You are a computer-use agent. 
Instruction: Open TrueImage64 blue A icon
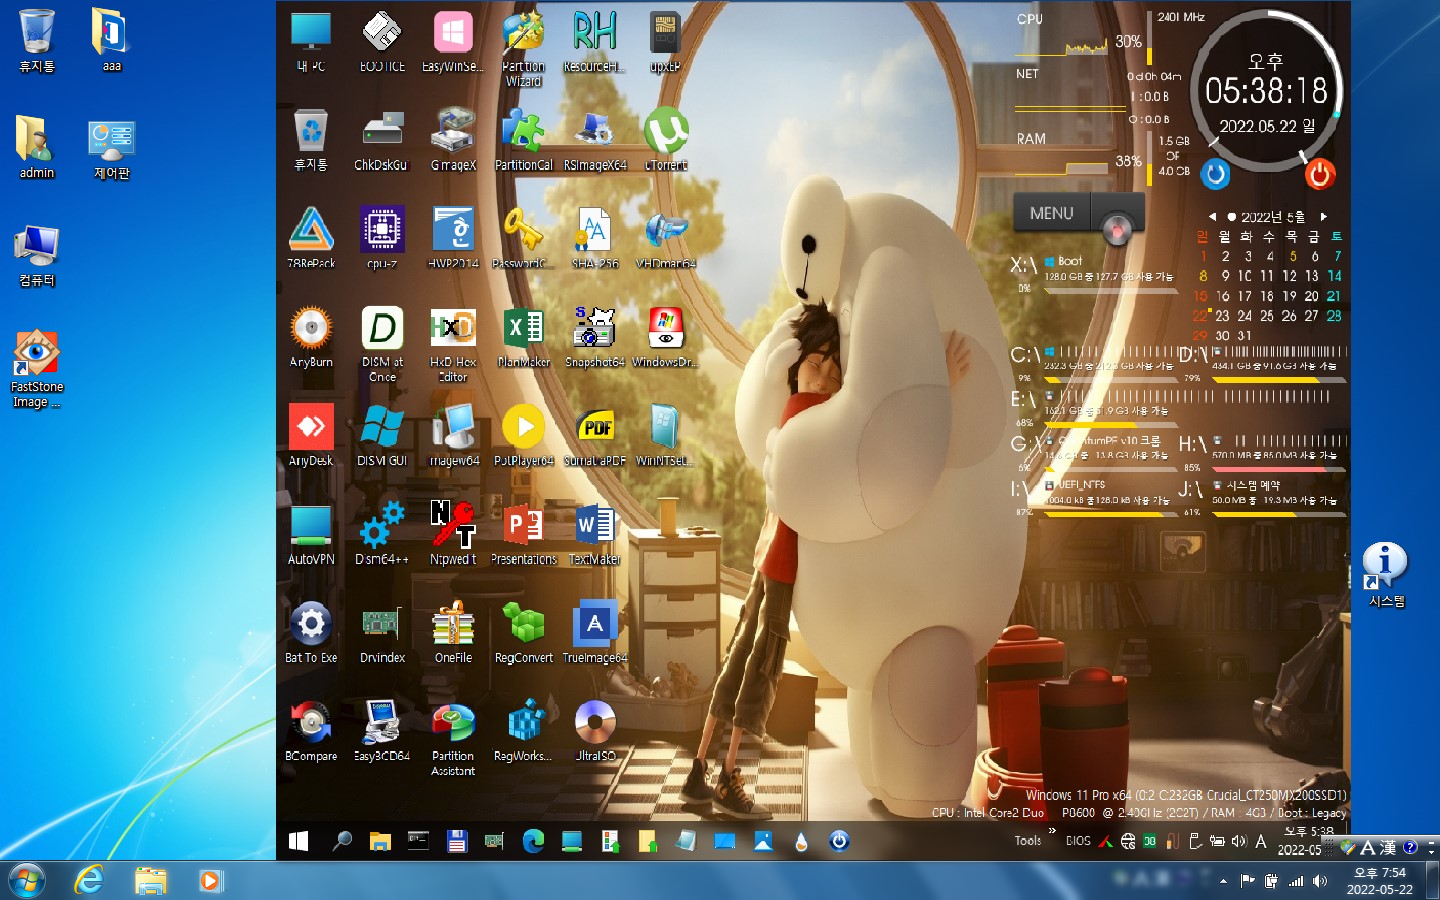coord(594,632)
